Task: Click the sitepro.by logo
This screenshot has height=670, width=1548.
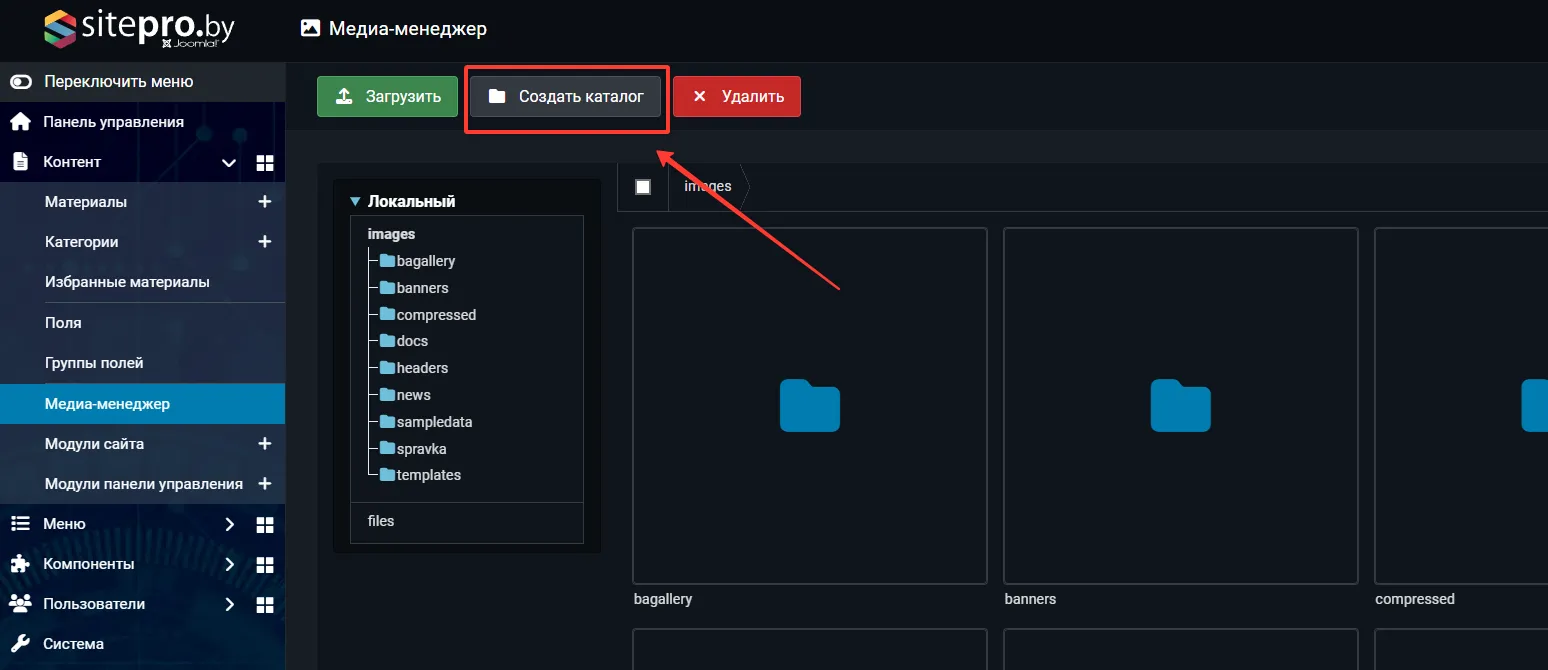Action: tap(138, 29)
